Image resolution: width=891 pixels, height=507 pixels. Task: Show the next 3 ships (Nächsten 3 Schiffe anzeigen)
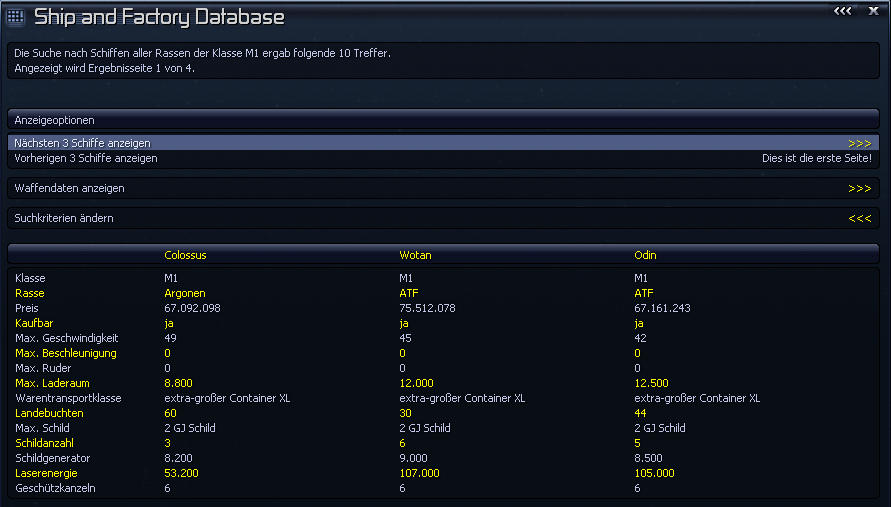click(x=443, y=143)
